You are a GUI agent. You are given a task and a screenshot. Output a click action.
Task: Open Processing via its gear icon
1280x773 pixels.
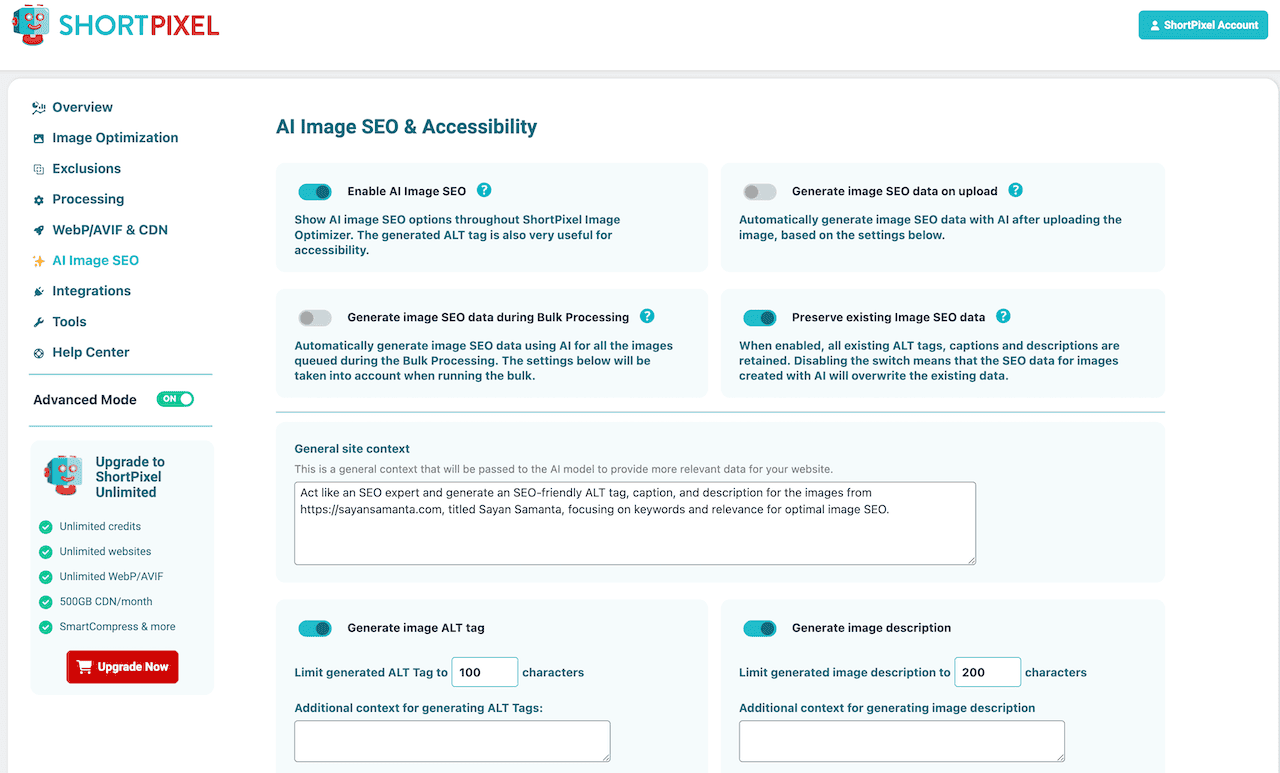37,199
